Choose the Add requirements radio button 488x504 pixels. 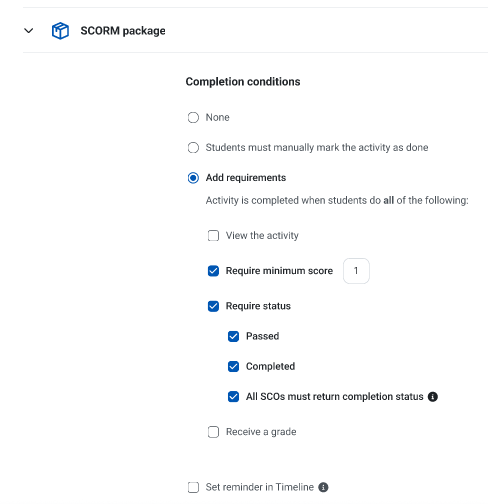193,178
